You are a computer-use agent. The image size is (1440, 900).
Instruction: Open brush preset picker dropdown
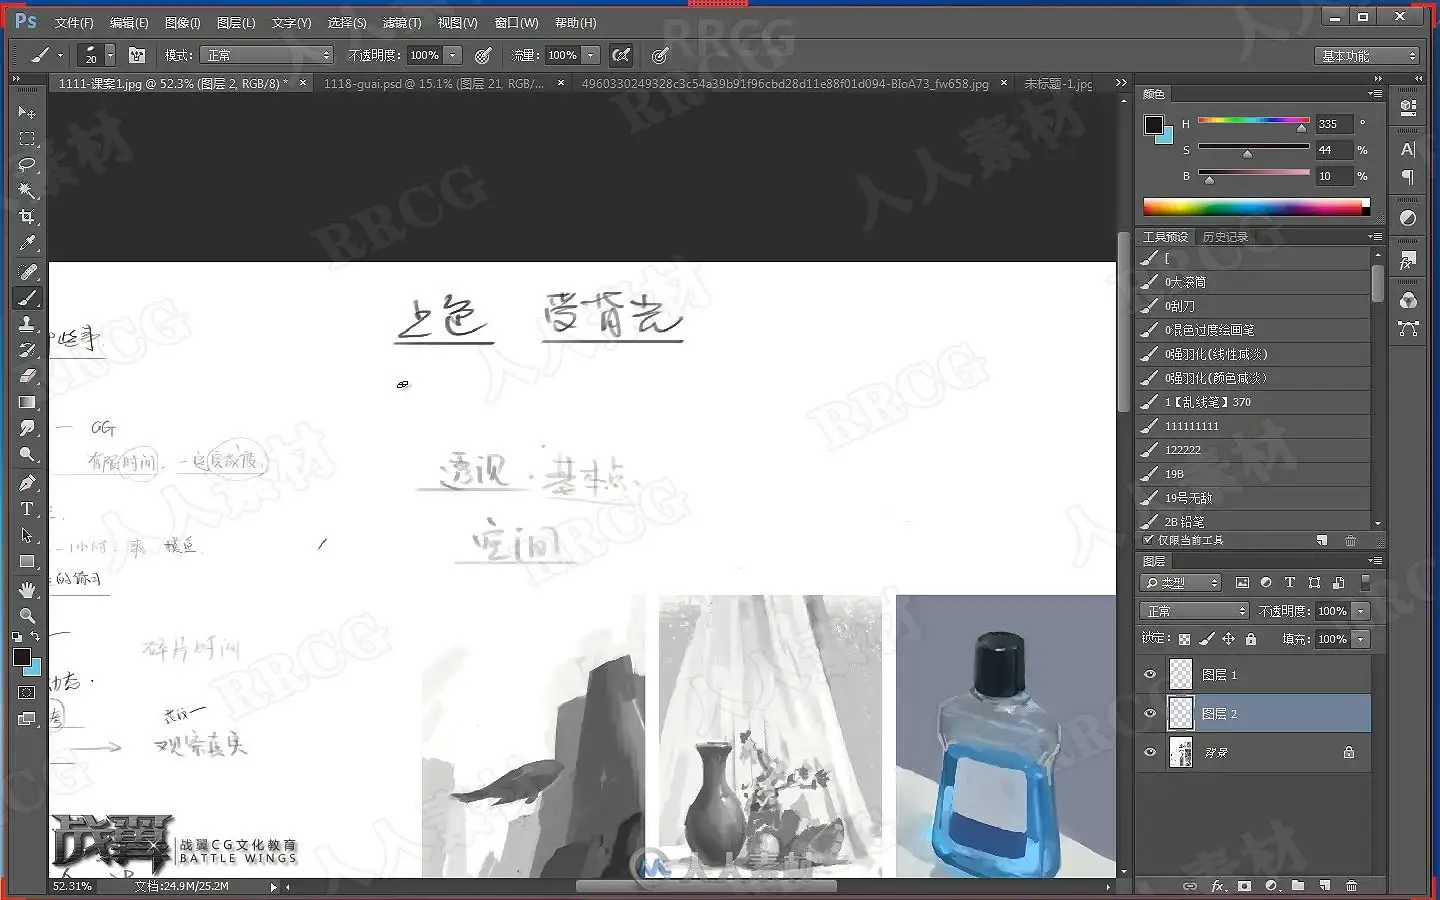(x=109, y=56)
